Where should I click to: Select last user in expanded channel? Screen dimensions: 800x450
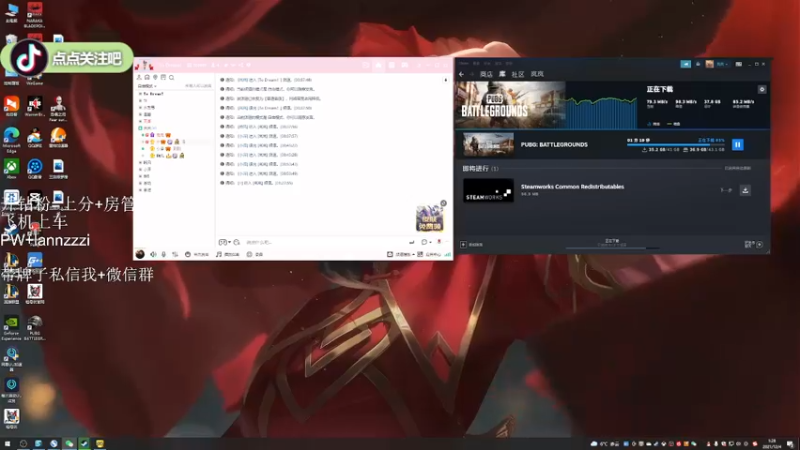pos(163,155)
